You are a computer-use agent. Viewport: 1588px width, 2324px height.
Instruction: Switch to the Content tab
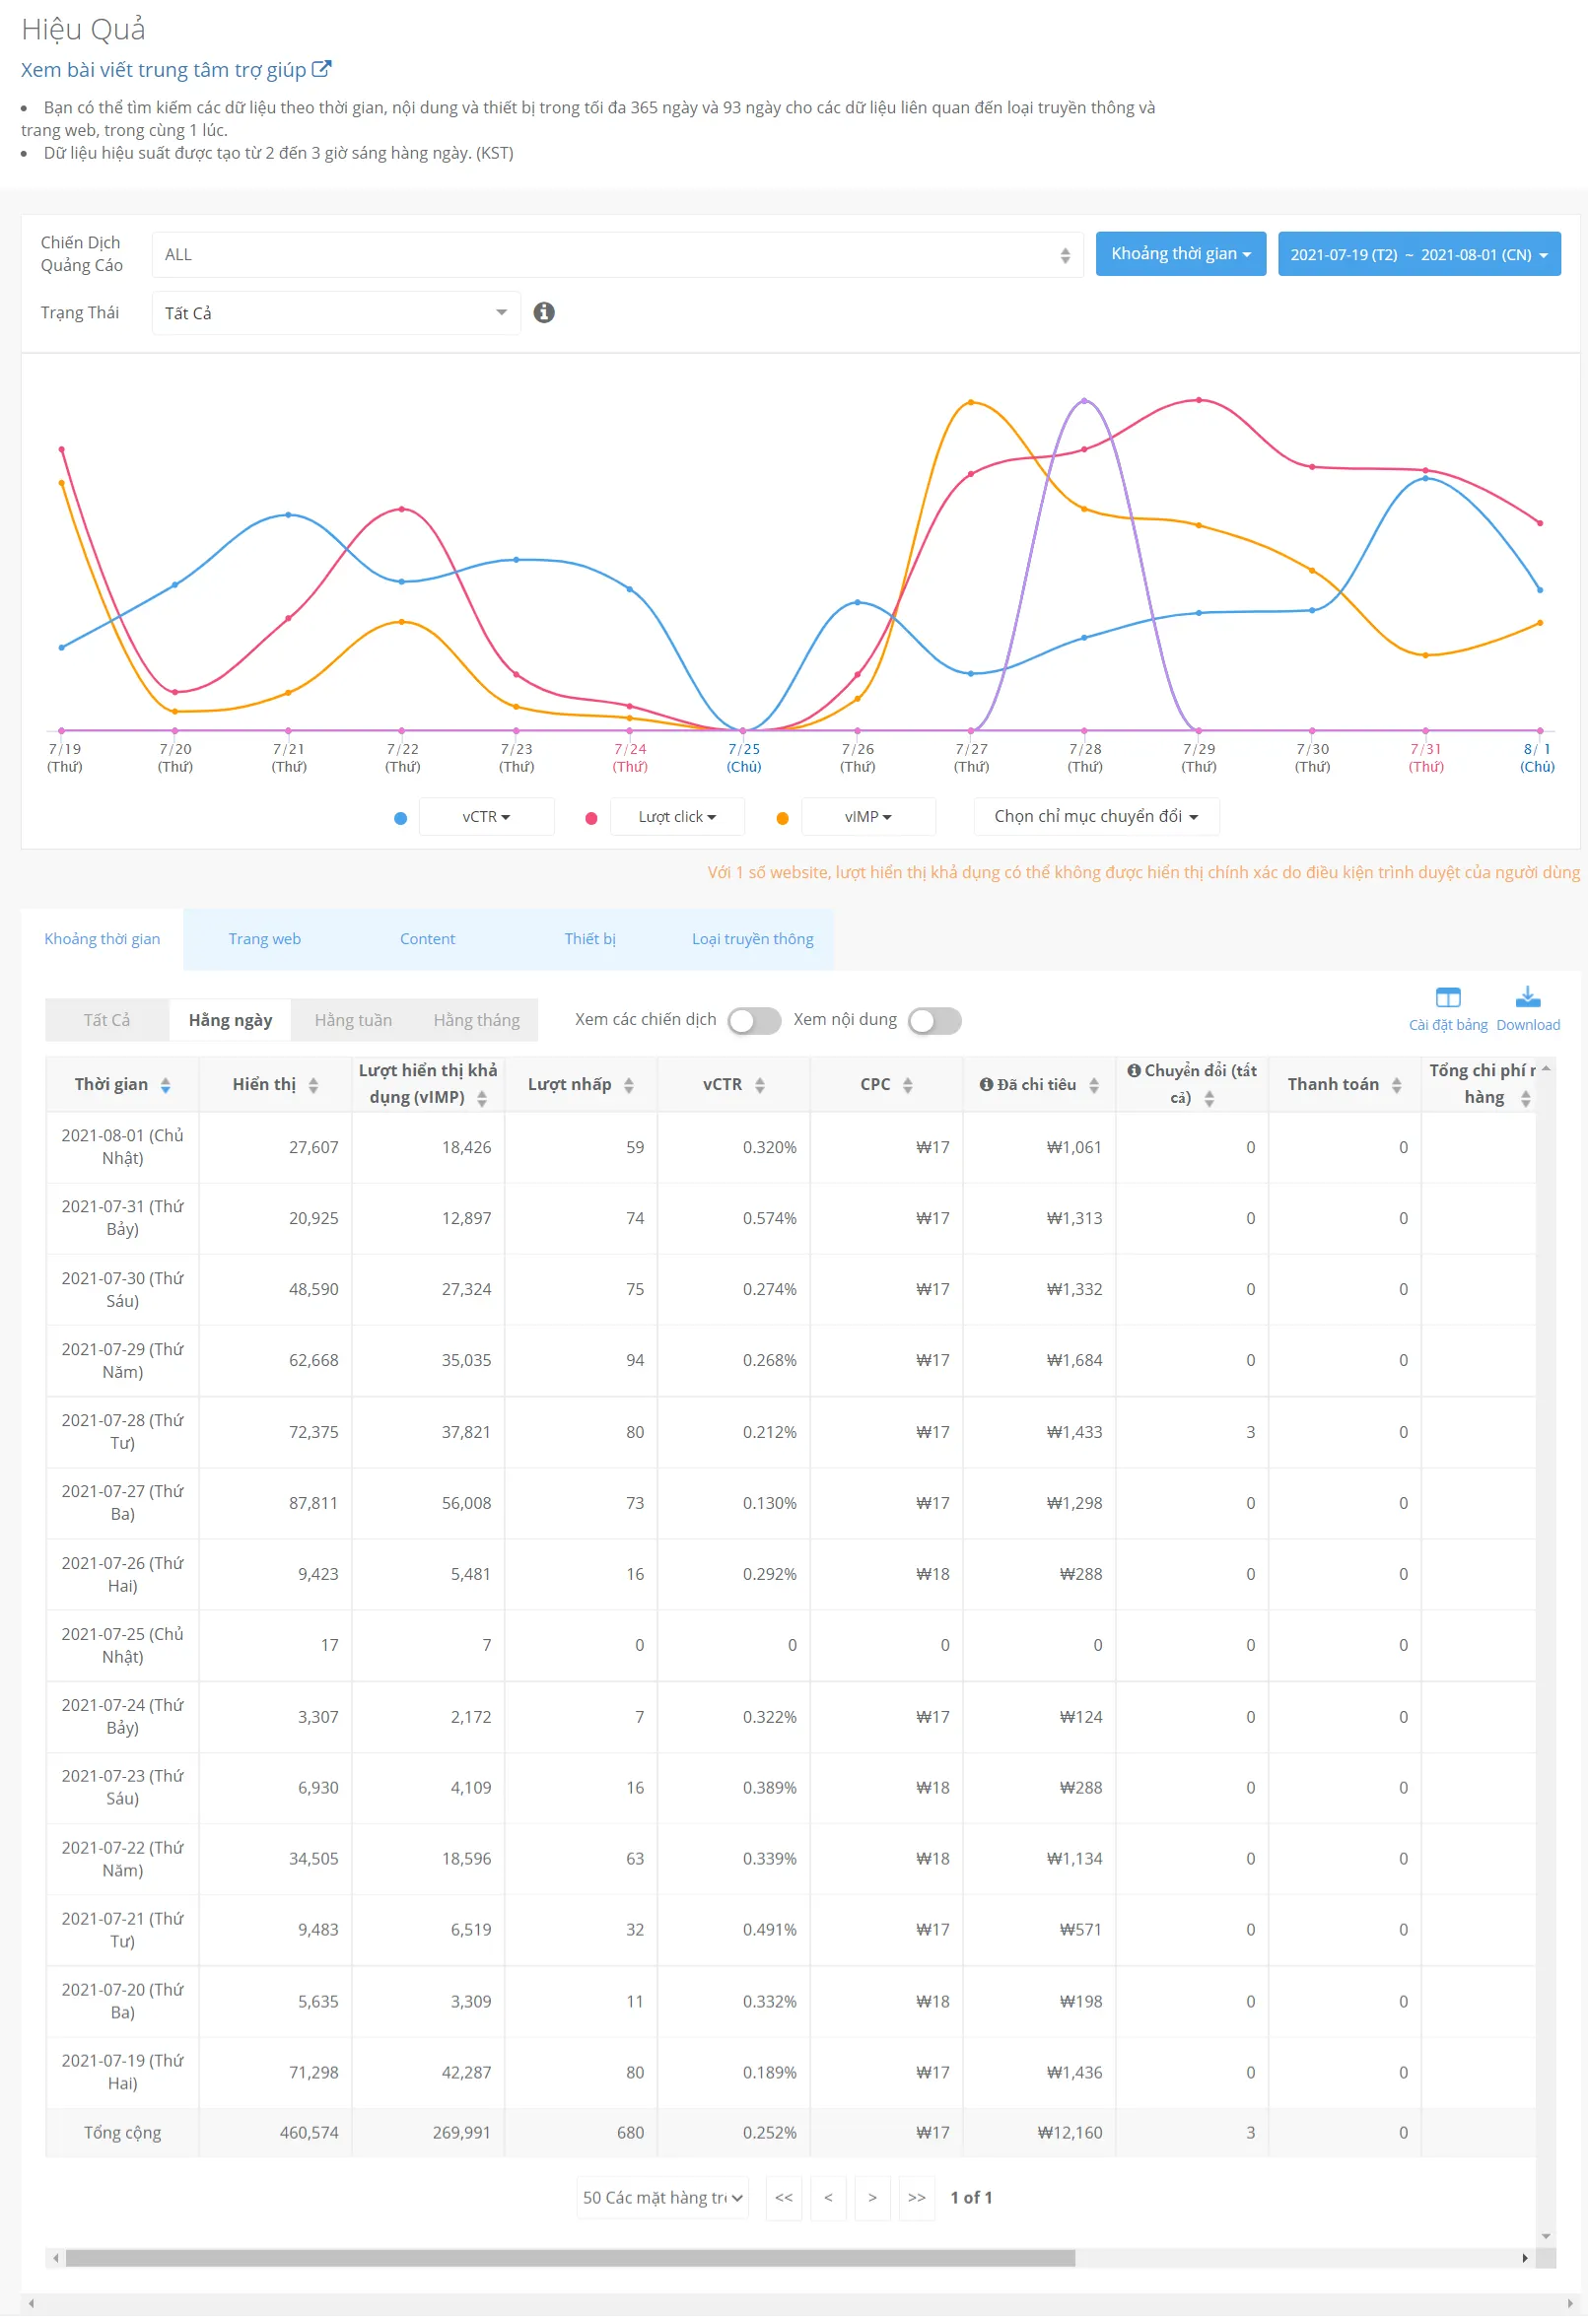pyautogui.click(x=427, y=939)
